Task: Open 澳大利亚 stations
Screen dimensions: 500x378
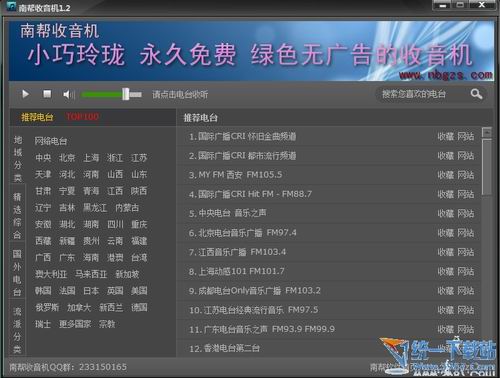Action: click(51, 274)
